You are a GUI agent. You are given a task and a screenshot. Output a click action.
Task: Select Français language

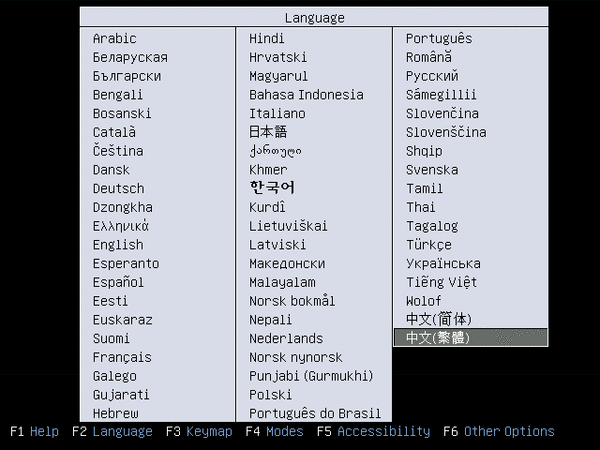[122, 357]
